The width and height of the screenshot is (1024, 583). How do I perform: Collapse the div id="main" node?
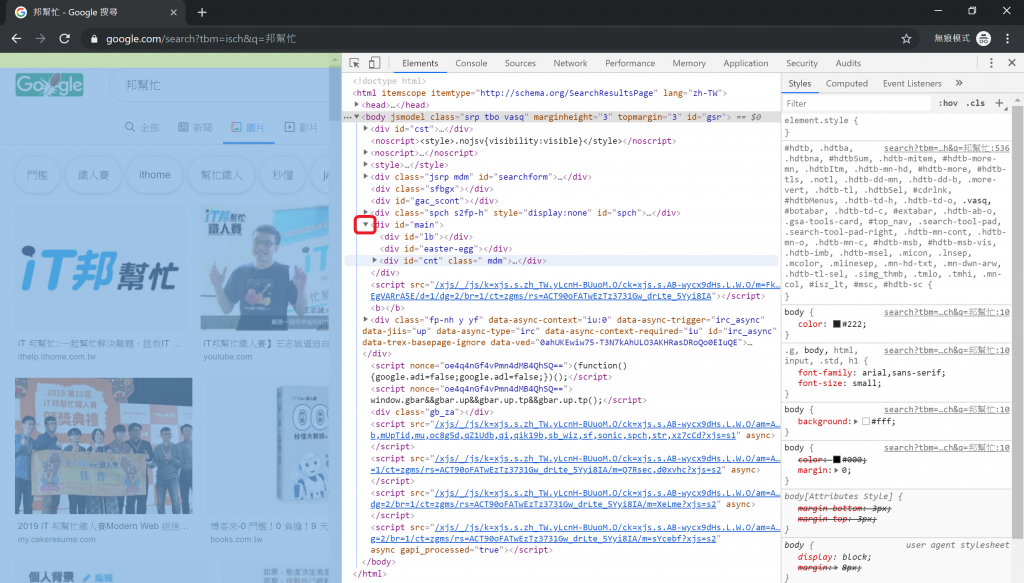pyautogui.click(x=366, y=225)
